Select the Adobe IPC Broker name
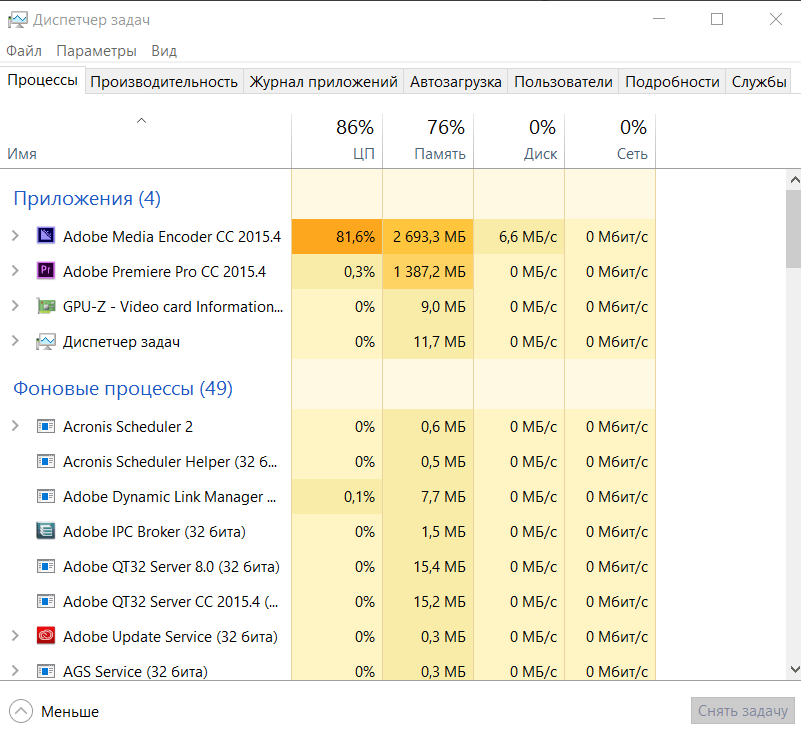 click(x=154, y=532)
